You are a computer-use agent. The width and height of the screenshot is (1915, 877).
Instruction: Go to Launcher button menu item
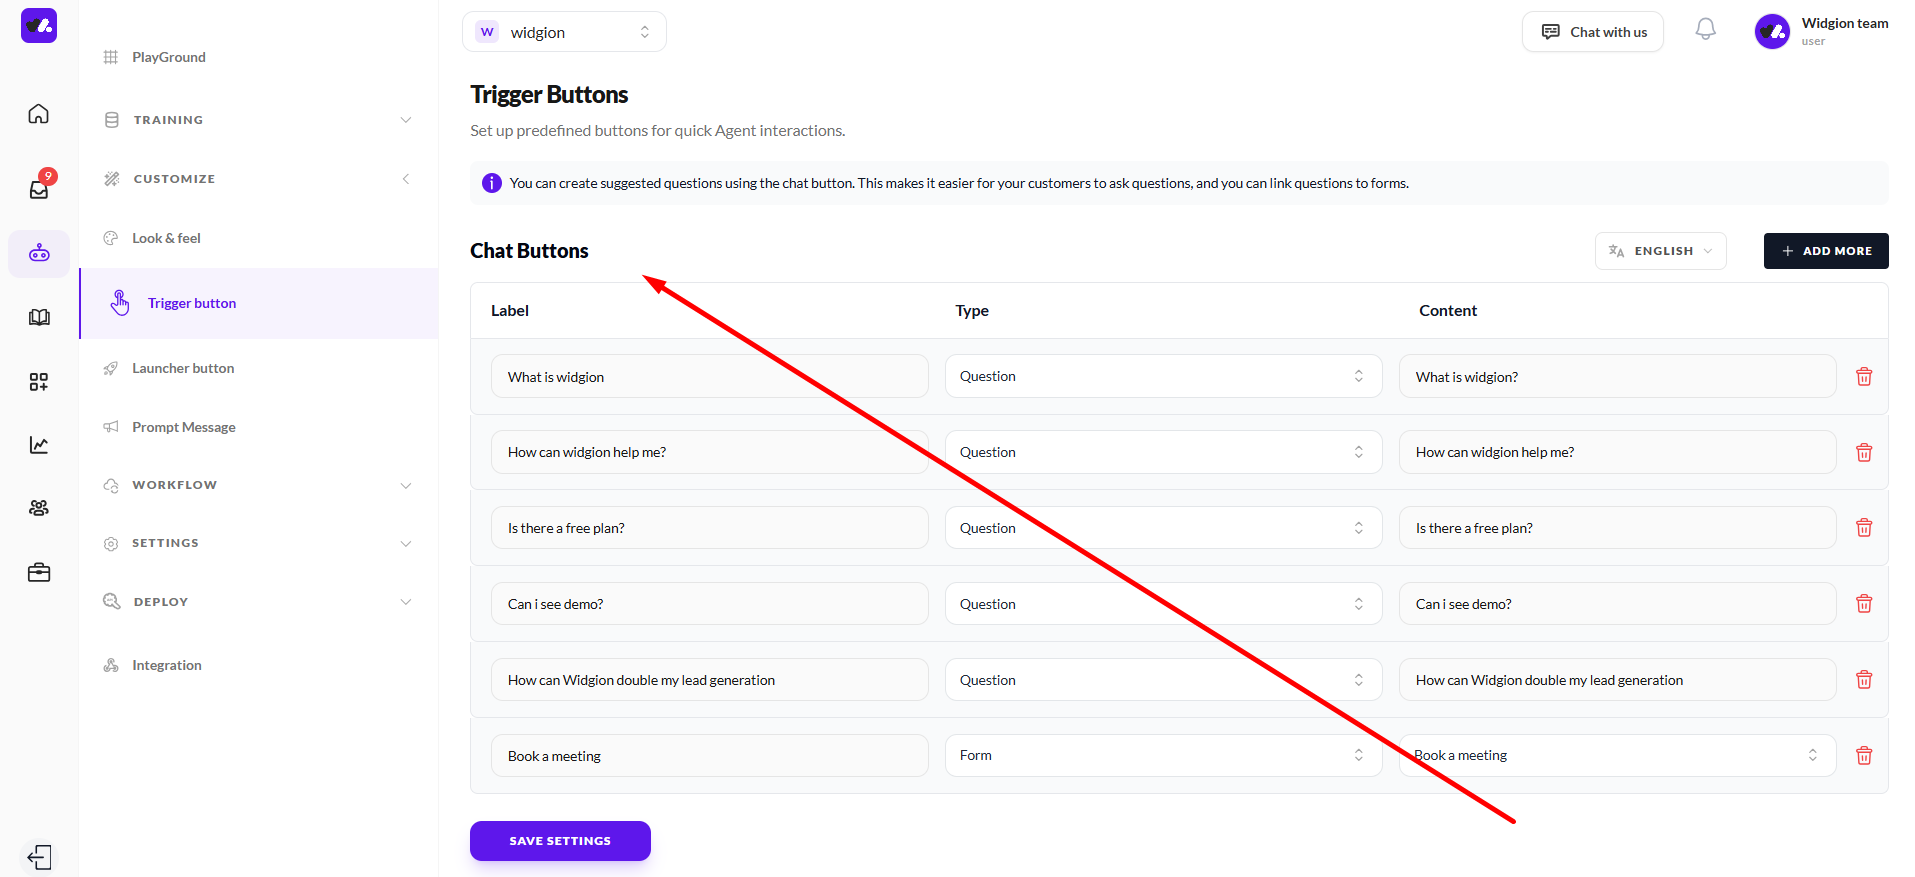pos(183,368)
